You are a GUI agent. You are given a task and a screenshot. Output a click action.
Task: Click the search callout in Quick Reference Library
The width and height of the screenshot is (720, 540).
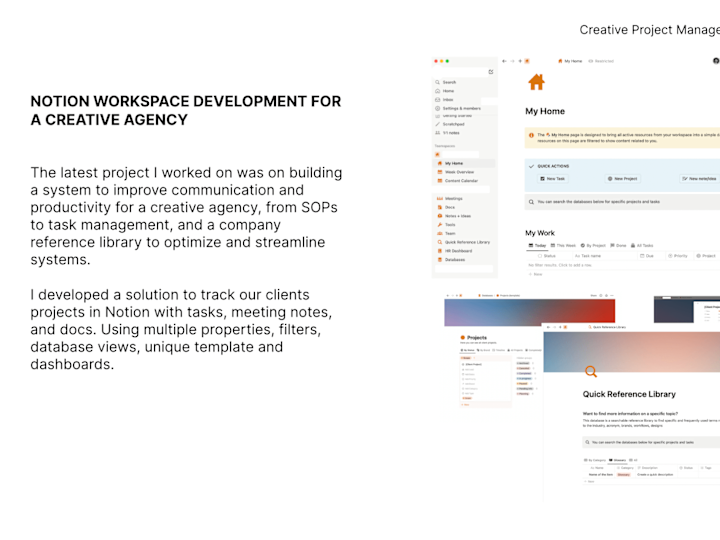point(651,442)
